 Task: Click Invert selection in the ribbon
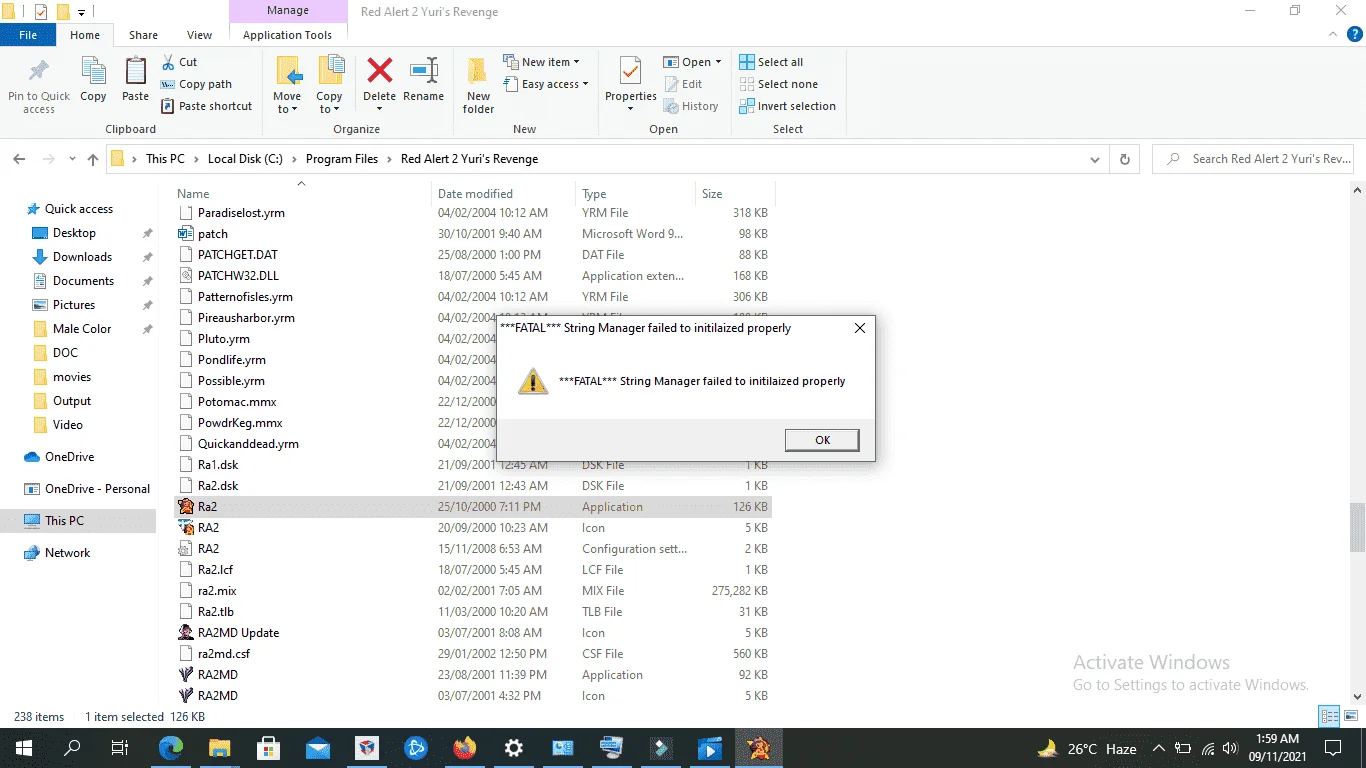pyautogui.click(x=787, y=106)
